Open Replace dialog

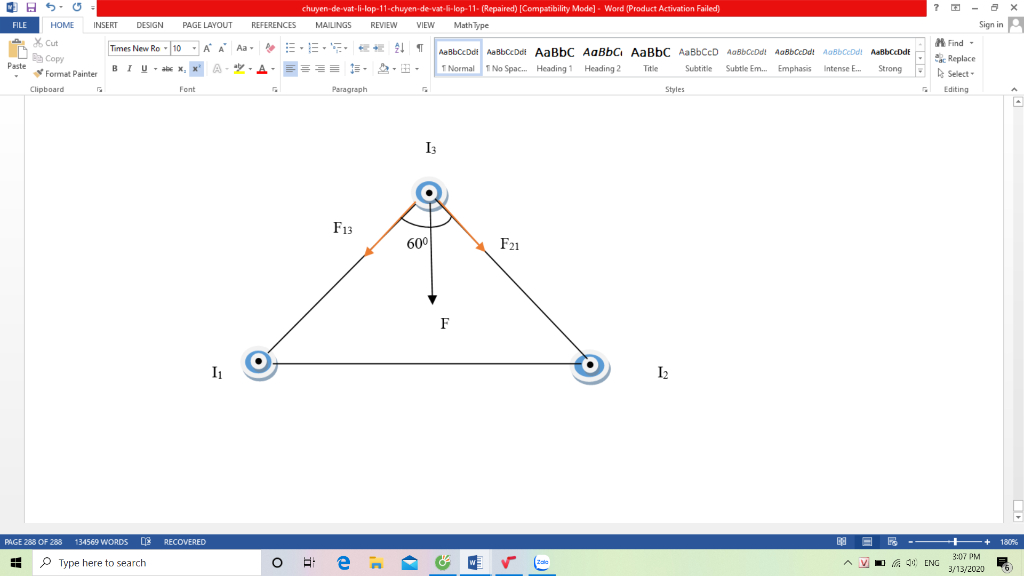(955, 58)
